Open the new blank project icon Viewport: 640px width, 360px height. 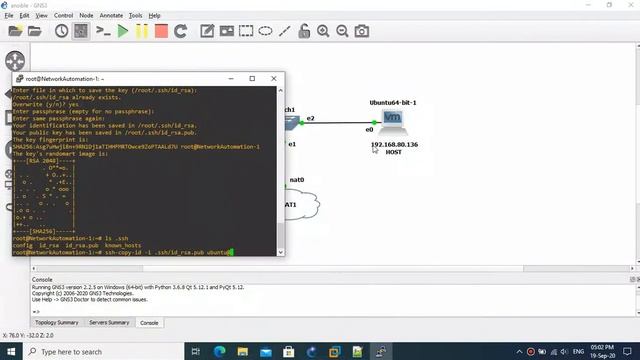click(15, 31)
